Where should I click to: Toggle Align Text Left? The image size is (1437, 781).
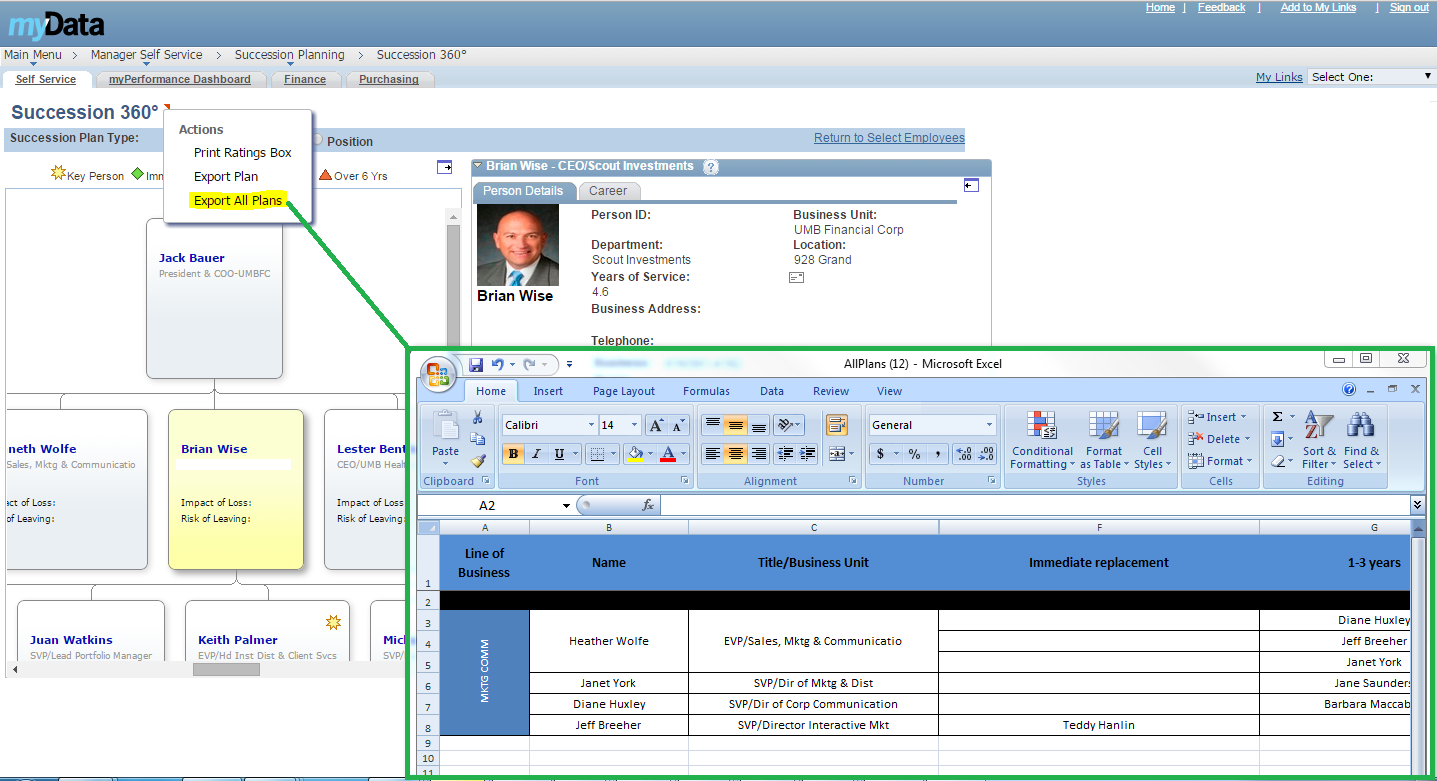pyautogui.click(x=713, y=454)
